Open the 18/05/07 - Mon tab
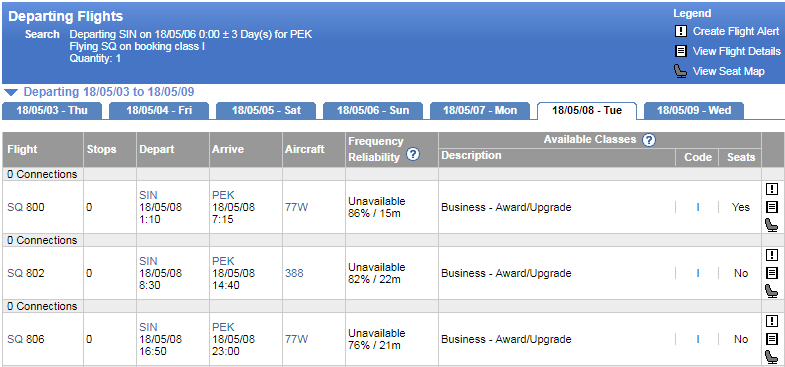The width and height of the screenshot is (785, 367). 480,111
